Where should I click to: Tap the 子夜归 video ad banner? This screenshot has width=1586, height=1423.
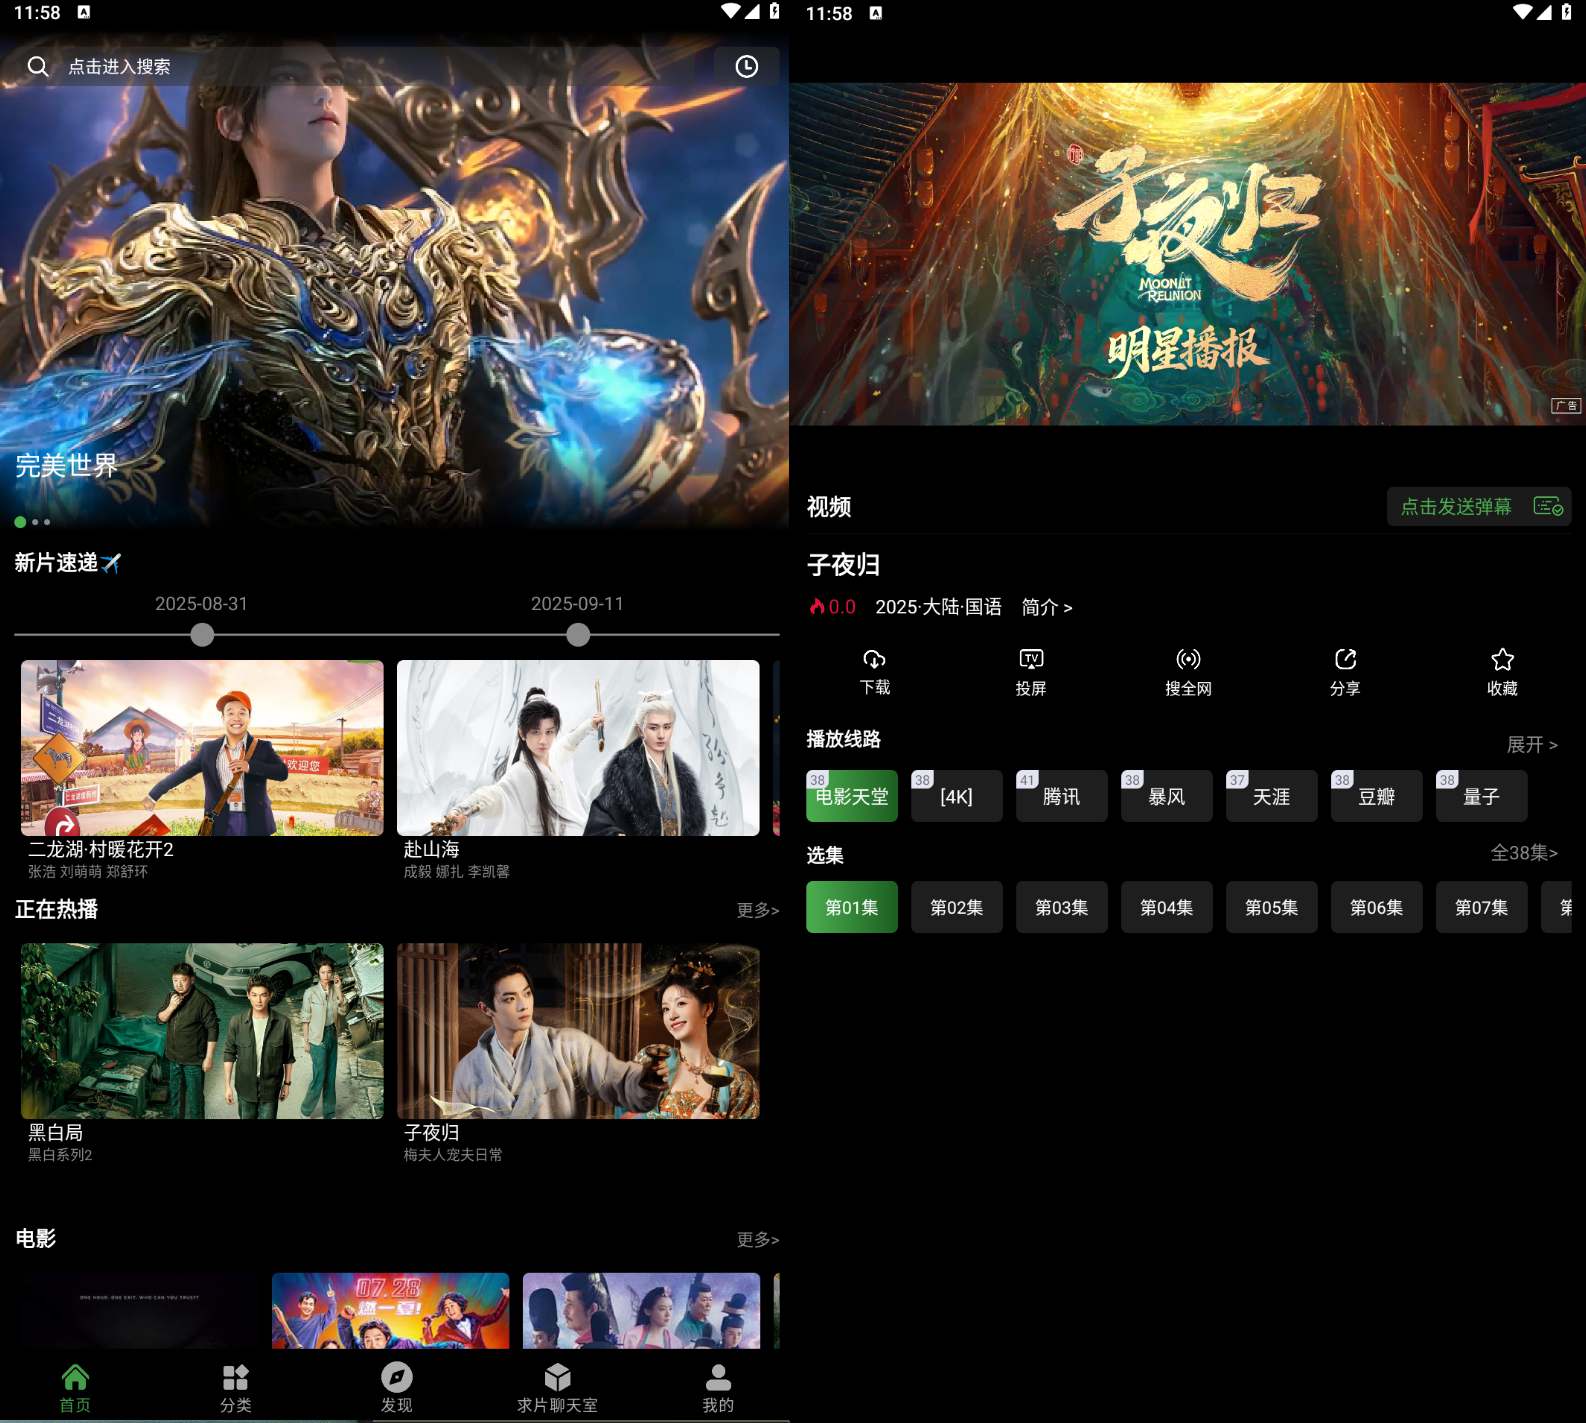1188,254
